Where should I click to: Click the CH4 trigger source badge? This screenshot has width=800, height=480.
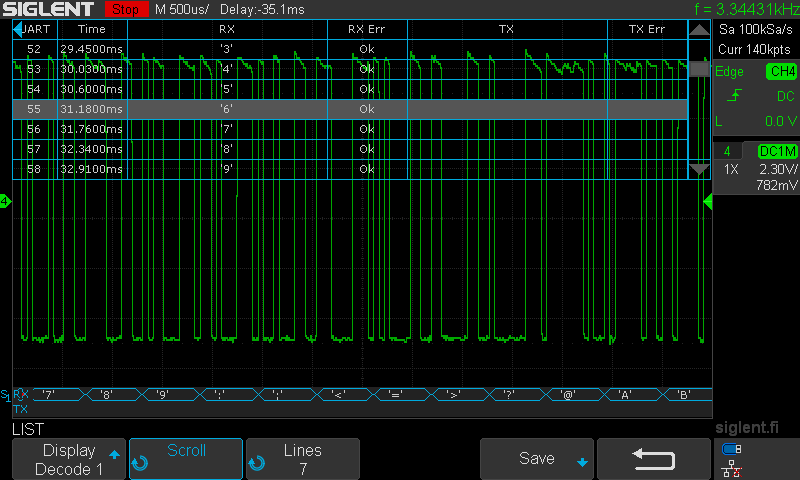coord(781,71)
